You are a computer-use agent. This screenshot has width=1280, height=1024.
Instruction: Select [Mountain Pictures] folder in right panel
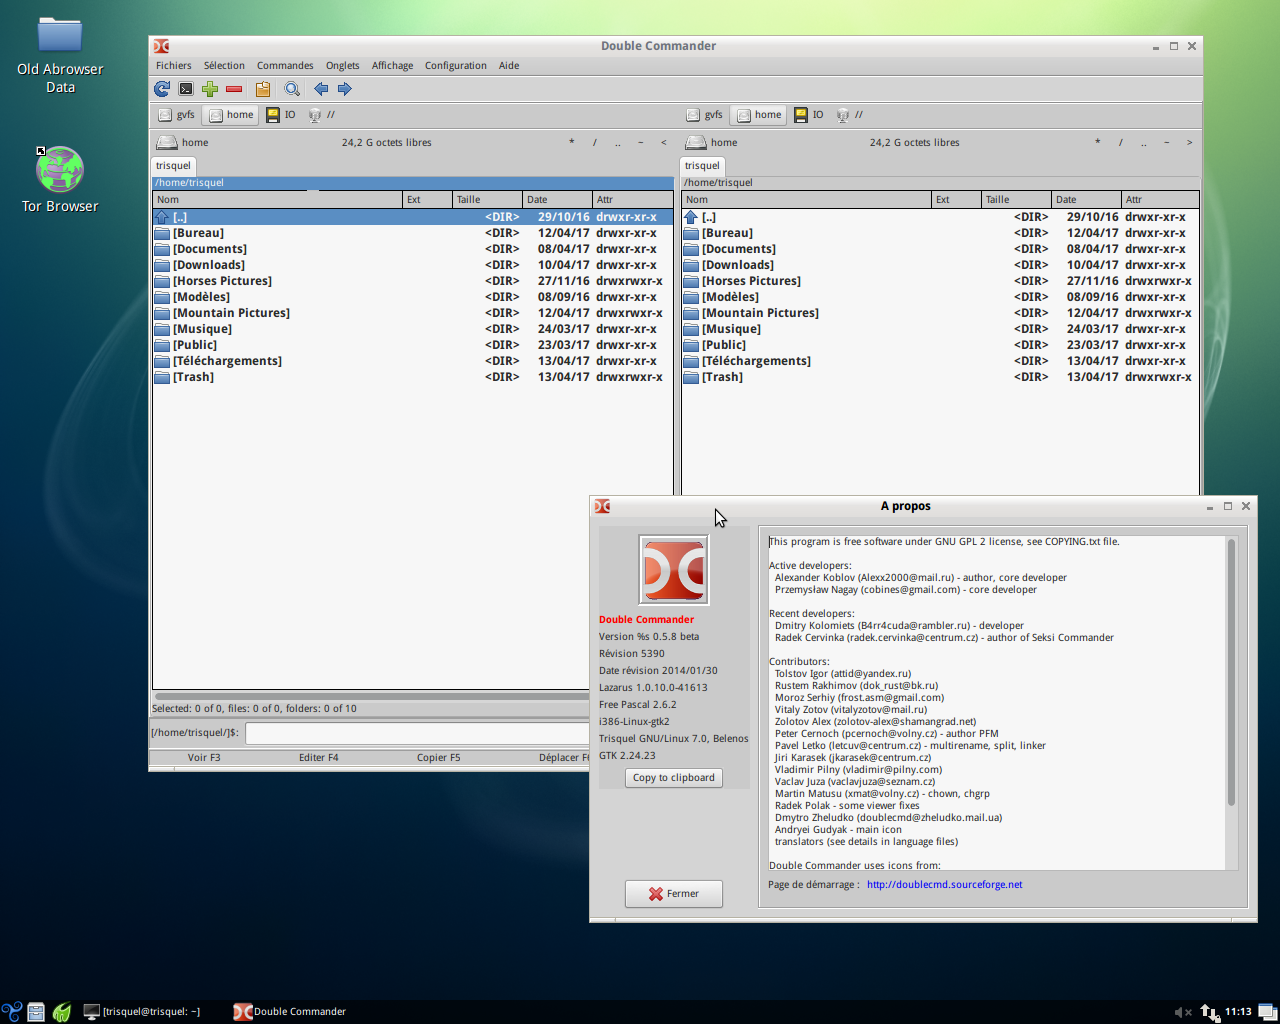click(x=940, y=313)
